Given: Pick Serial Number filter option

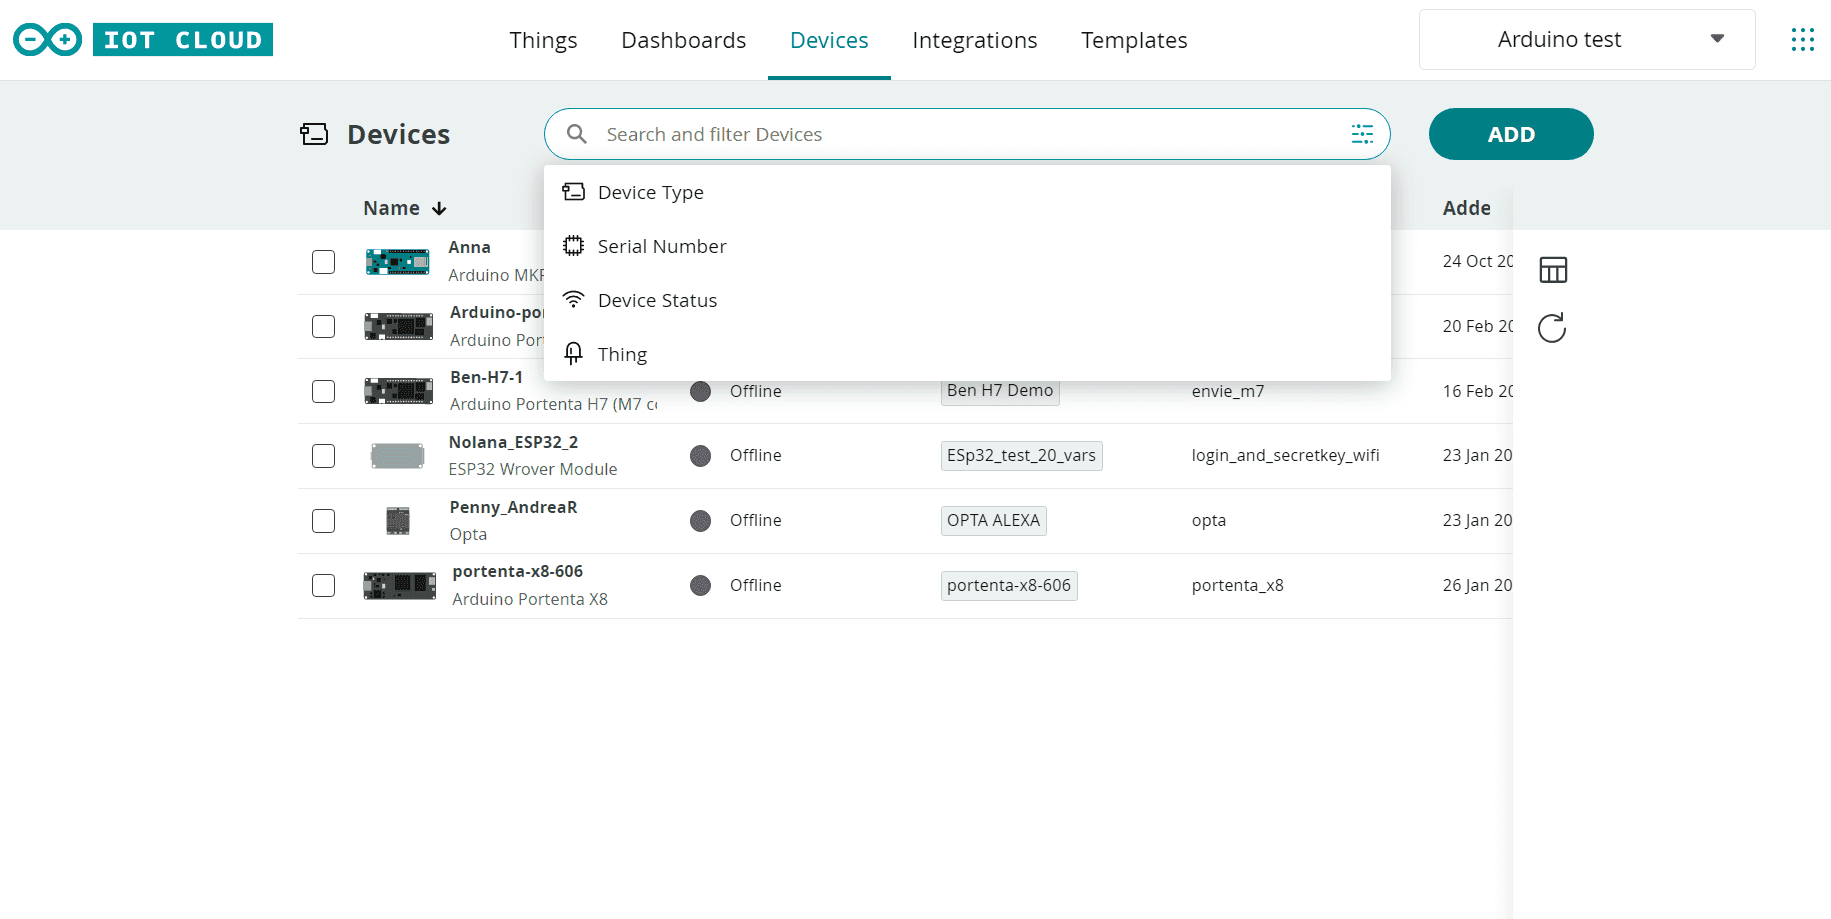Looking at the screenshot, I should 661,246.
